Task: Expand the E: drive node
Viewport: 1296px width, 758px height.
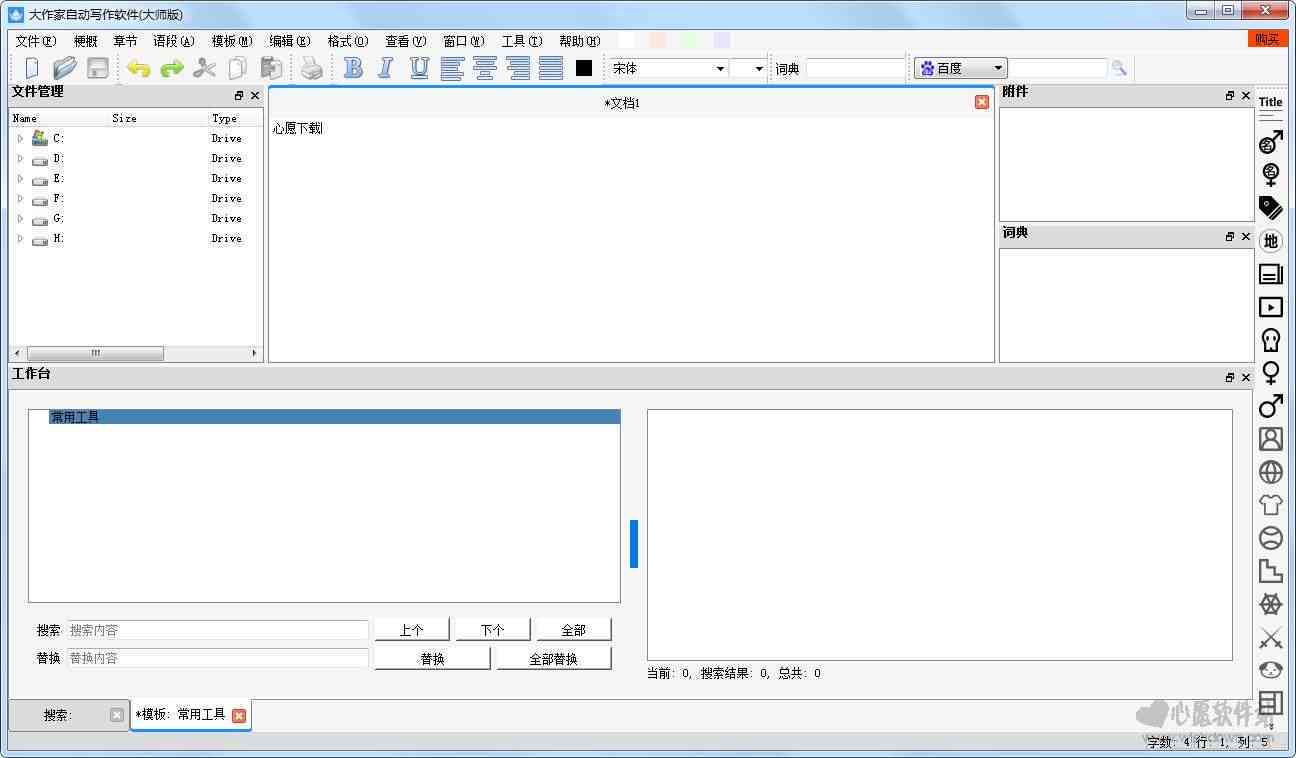Action: pyautogui.click(x=20, y=178)
